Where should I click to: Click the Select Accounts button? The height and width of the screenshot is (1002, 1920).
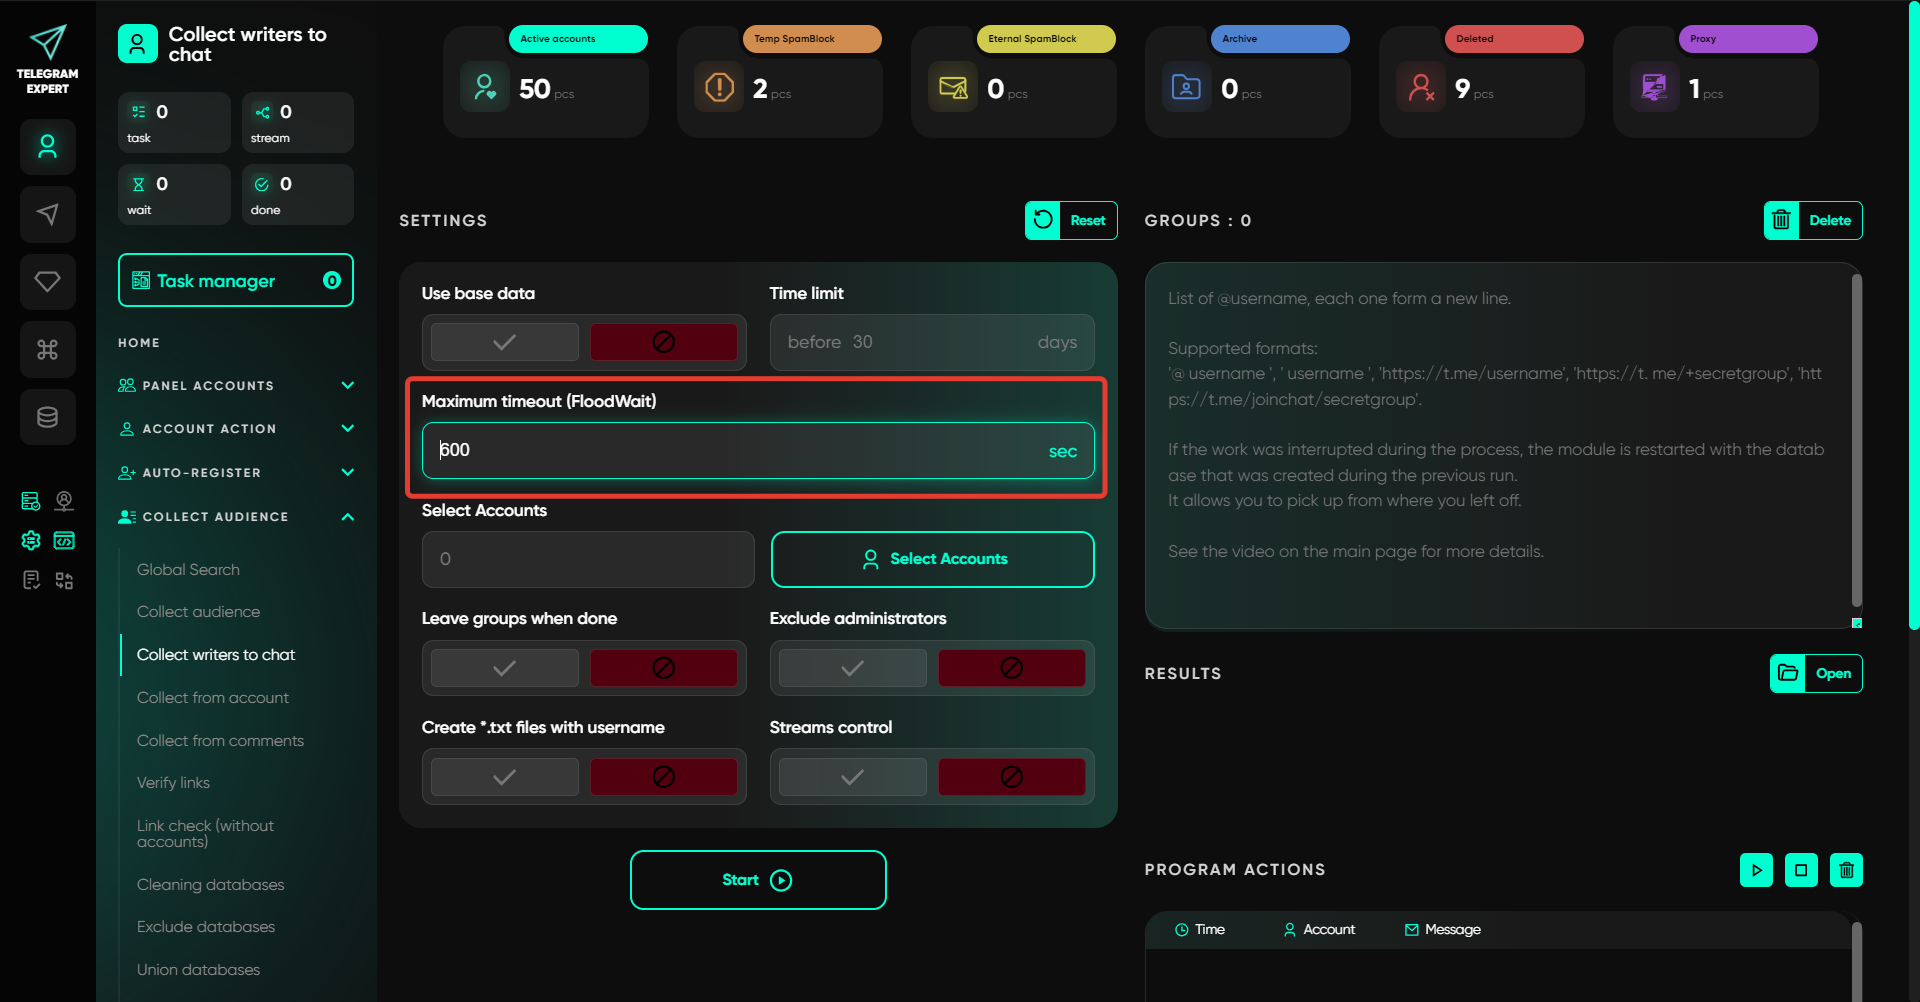(x=932, y=559)
